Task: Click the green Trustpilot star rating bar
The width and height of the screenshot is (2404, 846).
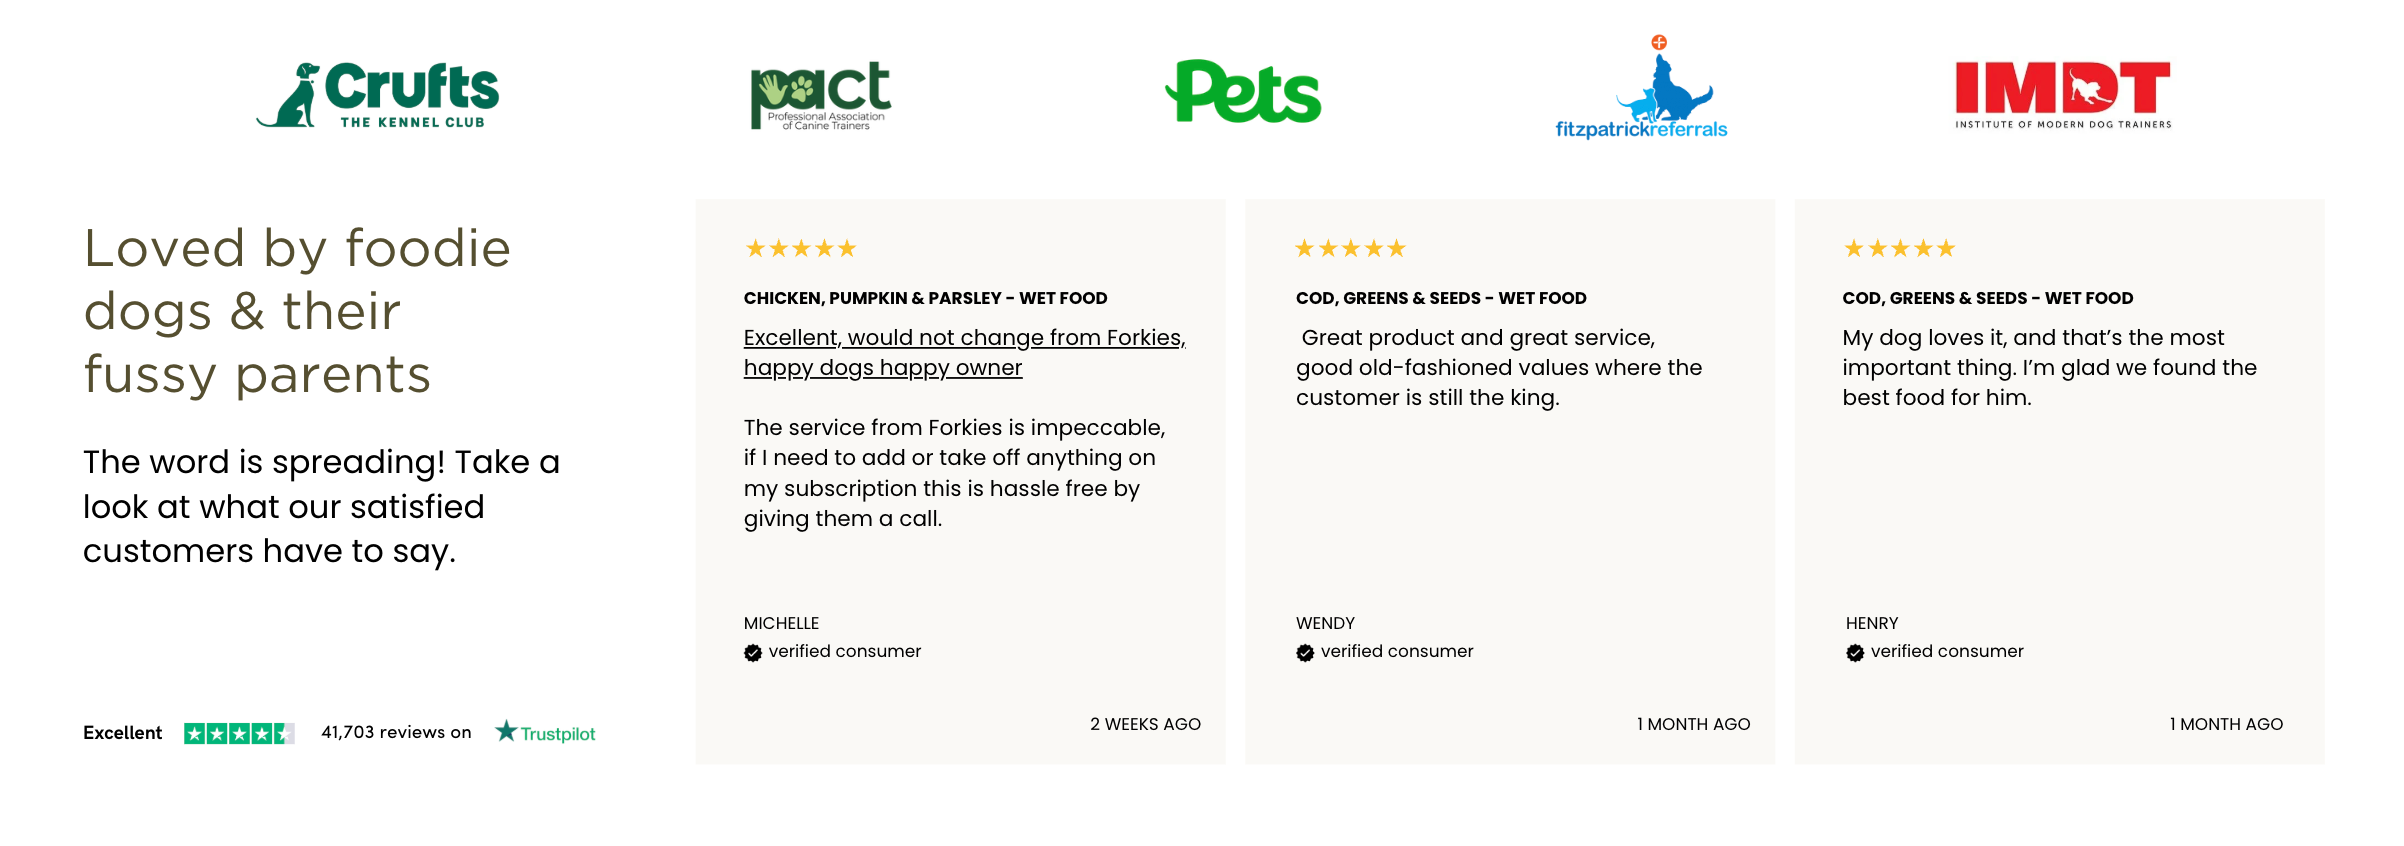Action: 238,733
